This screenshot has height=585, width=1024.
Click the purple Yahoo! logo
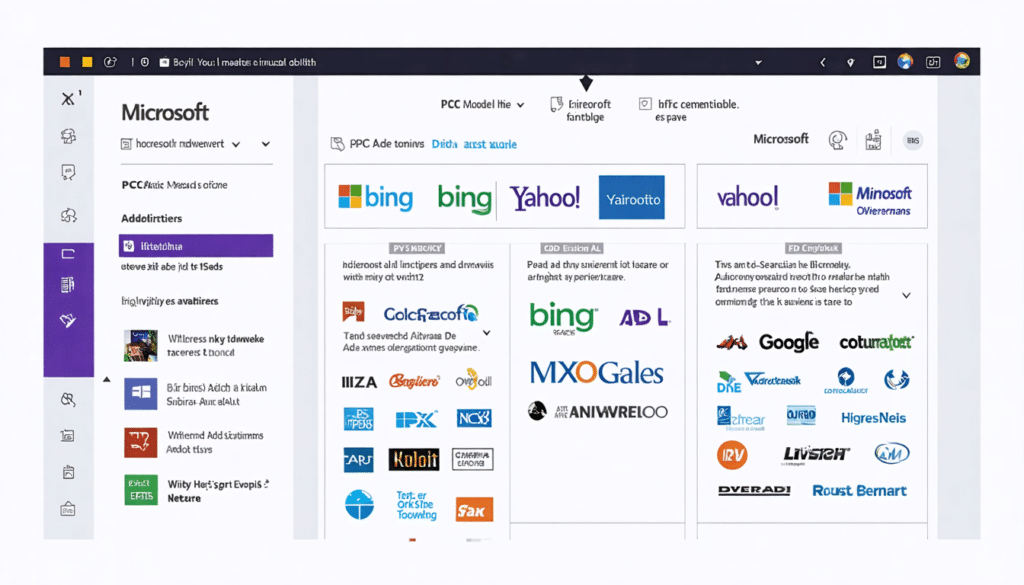pyautogui.click(x=545, y=197)
